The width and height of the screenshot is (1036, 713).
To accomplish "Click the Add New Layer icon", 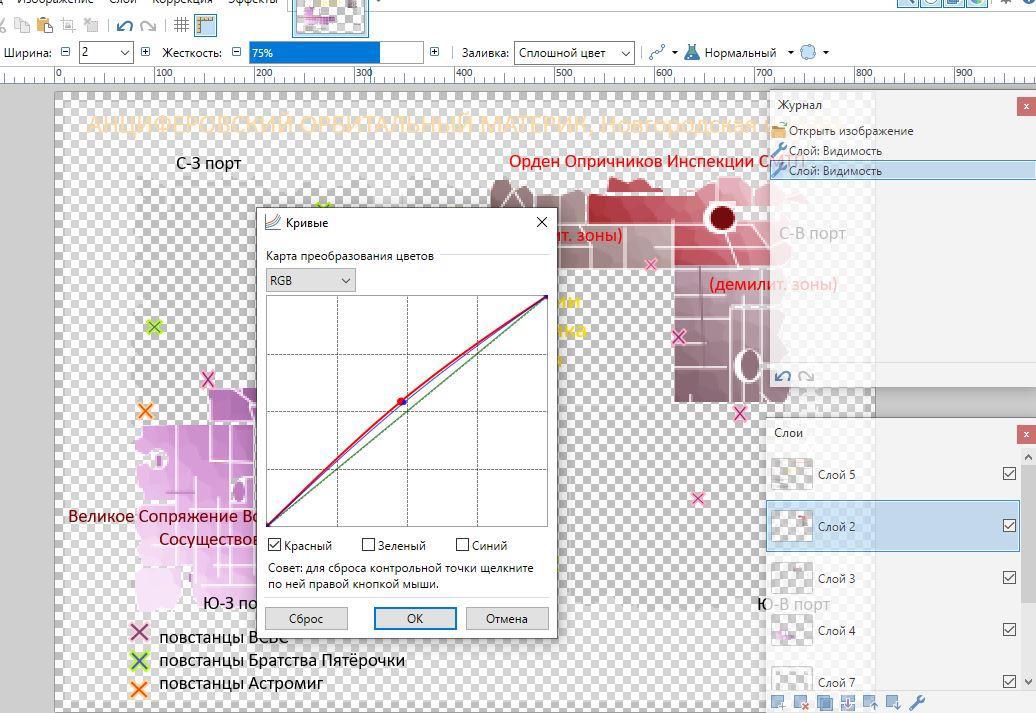I will [x=778, y=703].
